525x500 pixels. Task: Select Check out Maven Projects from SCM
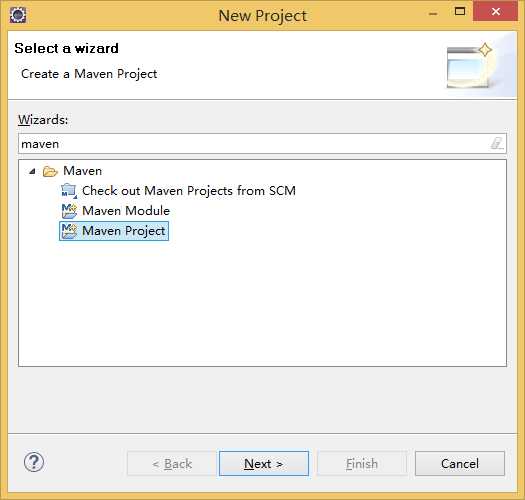[x=189, y=191]
